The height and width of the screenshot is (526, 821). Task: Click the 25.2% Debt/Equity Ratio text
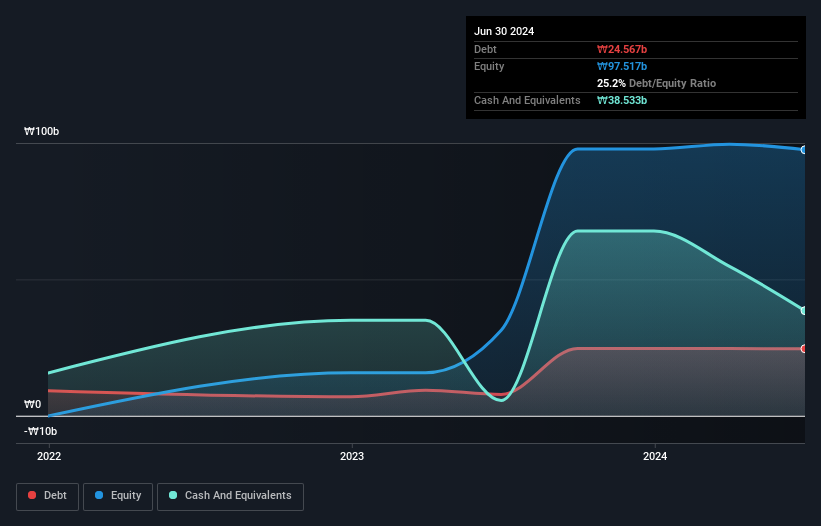pyautogui.click(x=657, y=83)
